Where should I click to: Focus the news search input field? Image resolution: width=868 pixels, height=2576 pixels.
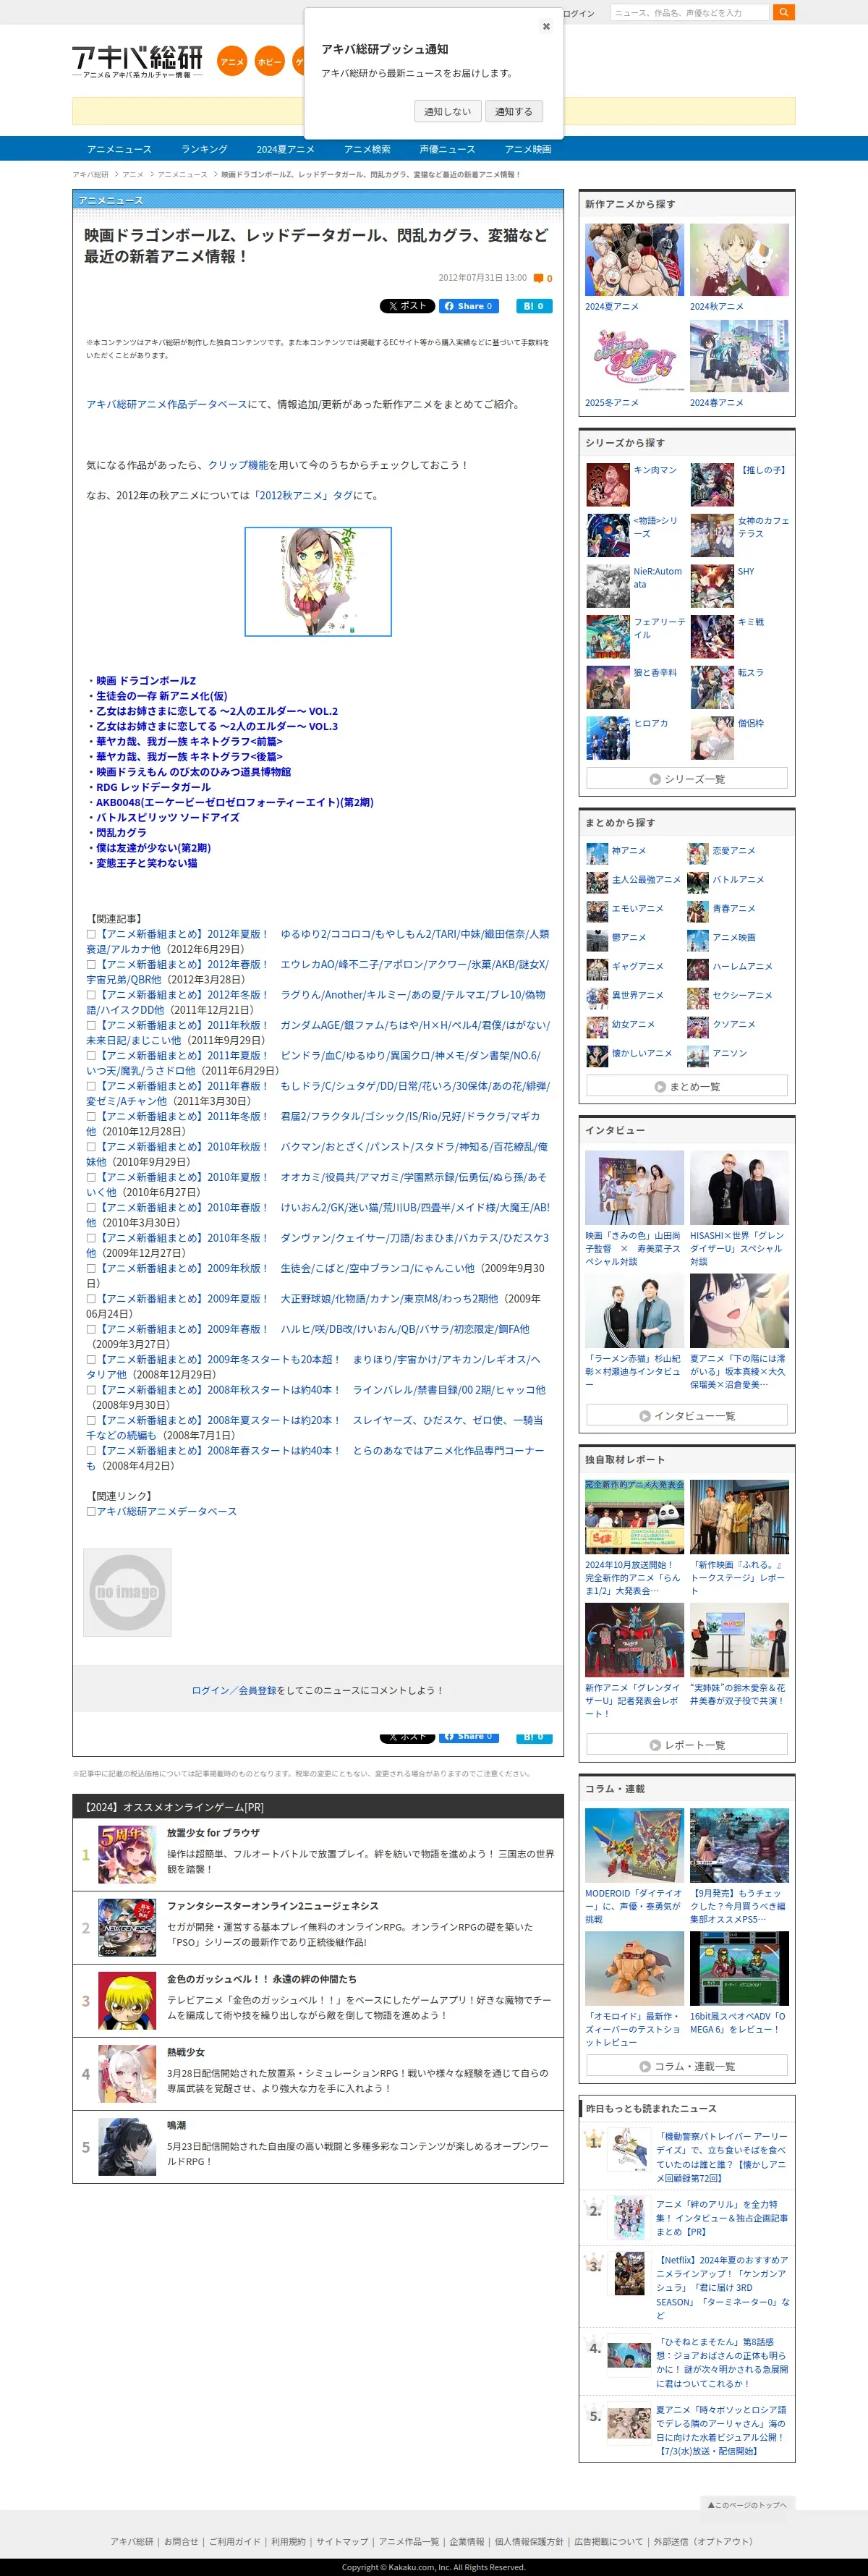click(x=689, y=12)
